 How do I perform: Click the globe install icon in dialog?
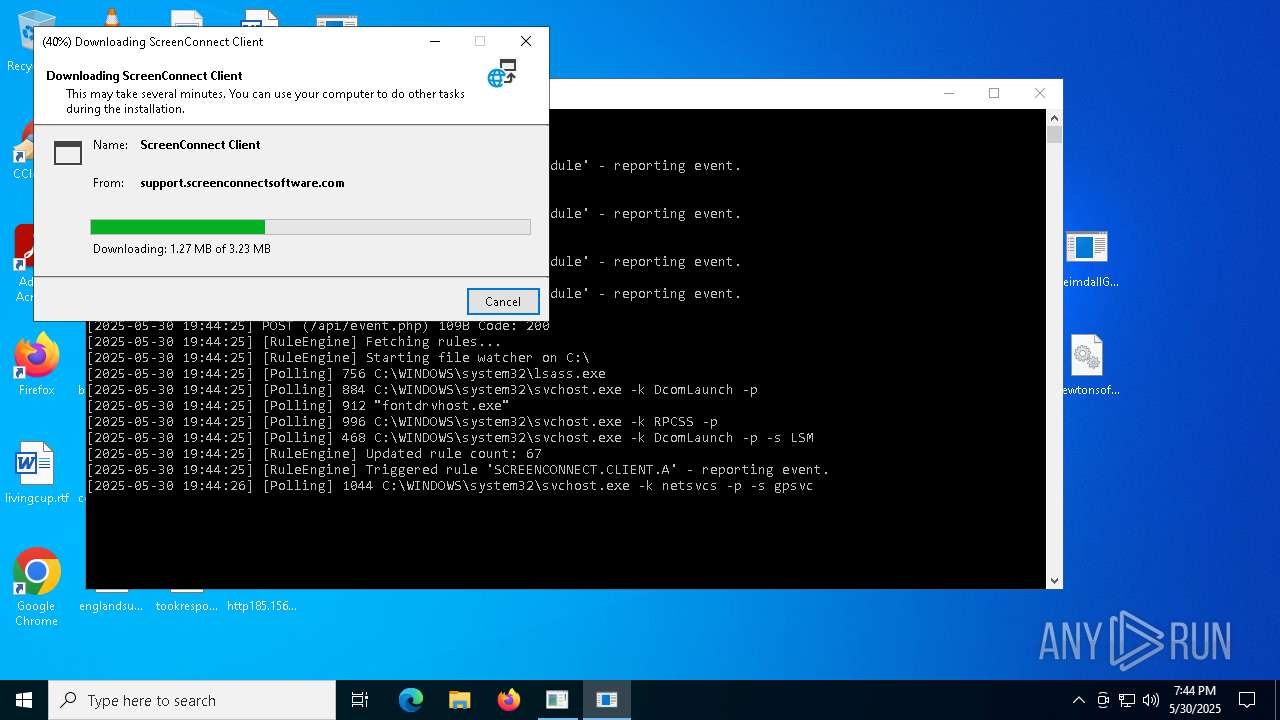502,73
